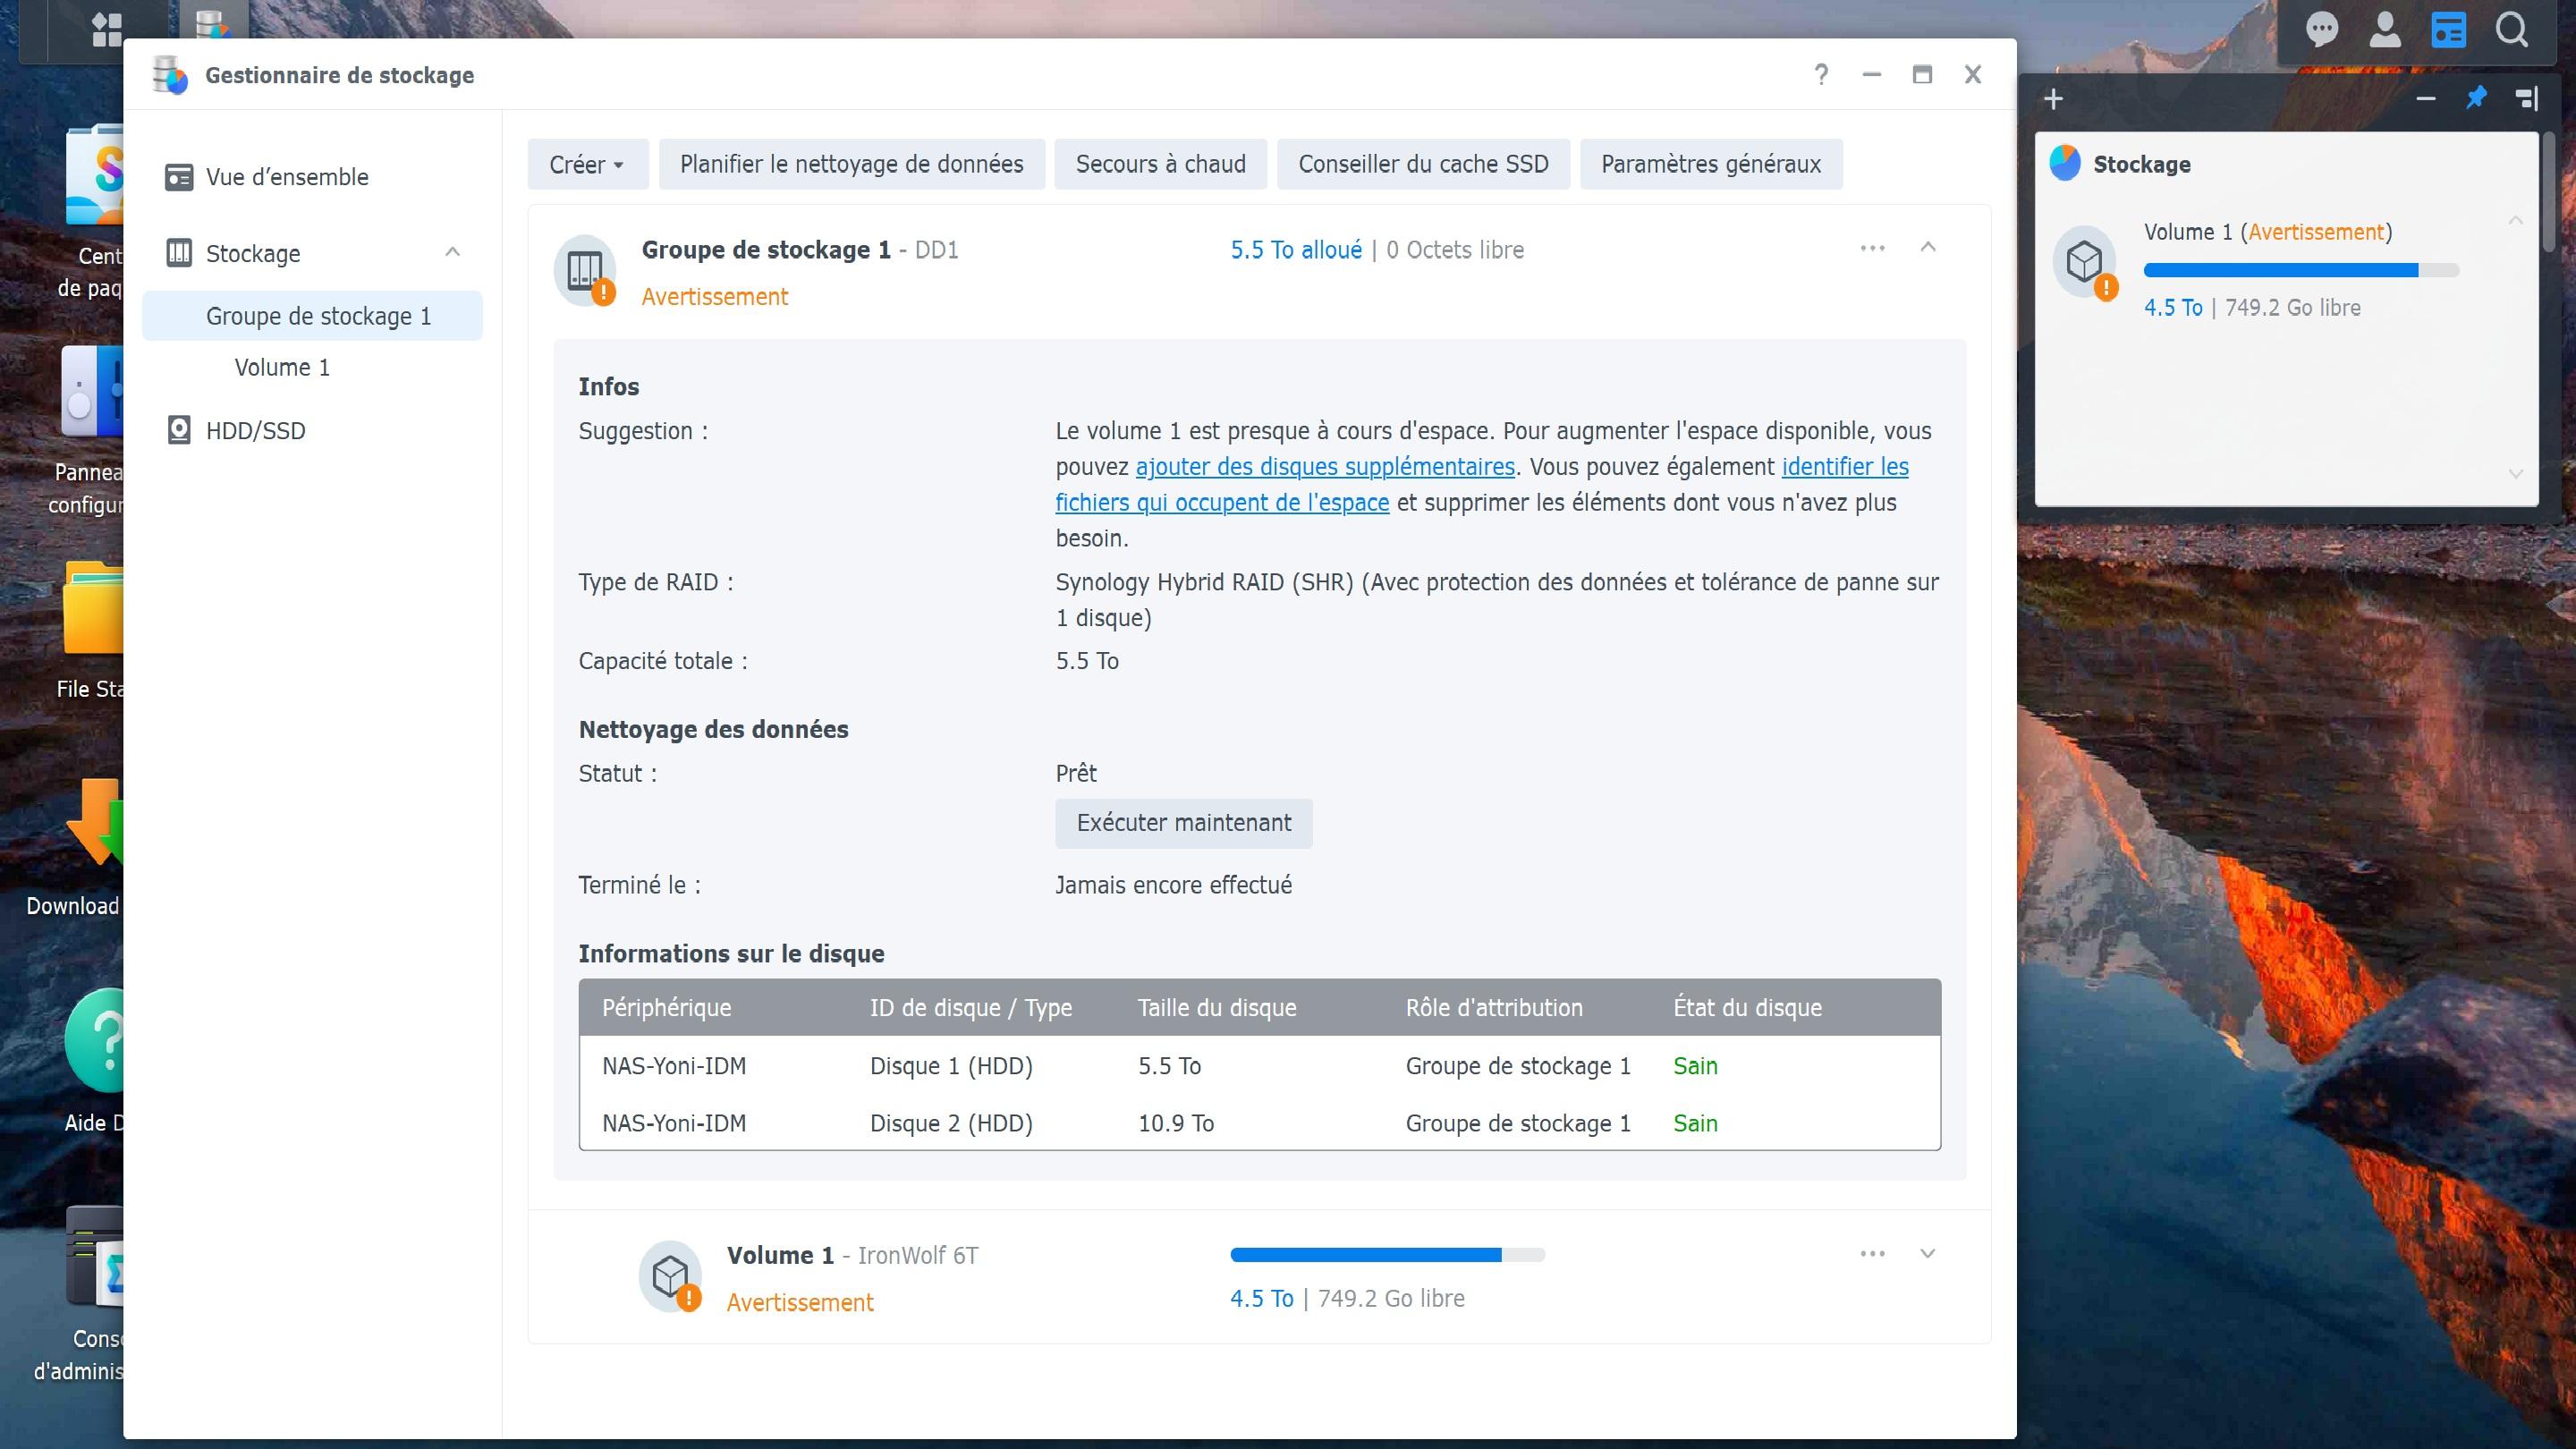Screen dimensions: 2576x1449
Task: Select Volume 1 in sidebar tree
Action: point(282,367)
